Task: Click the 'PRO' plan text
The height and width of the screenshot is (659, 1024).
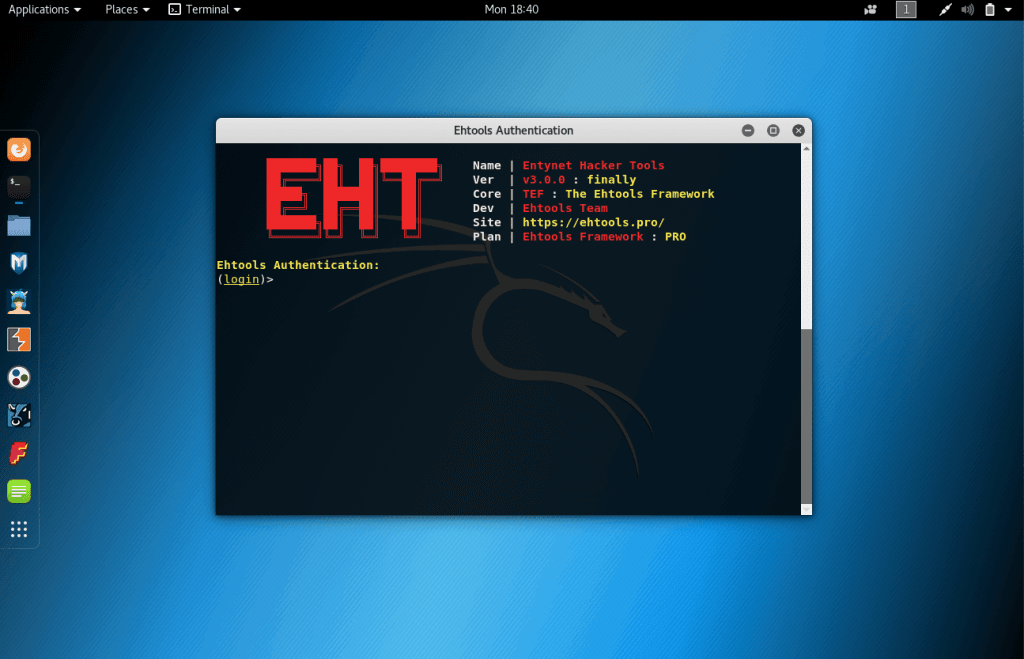Action: tap(675, 236)
